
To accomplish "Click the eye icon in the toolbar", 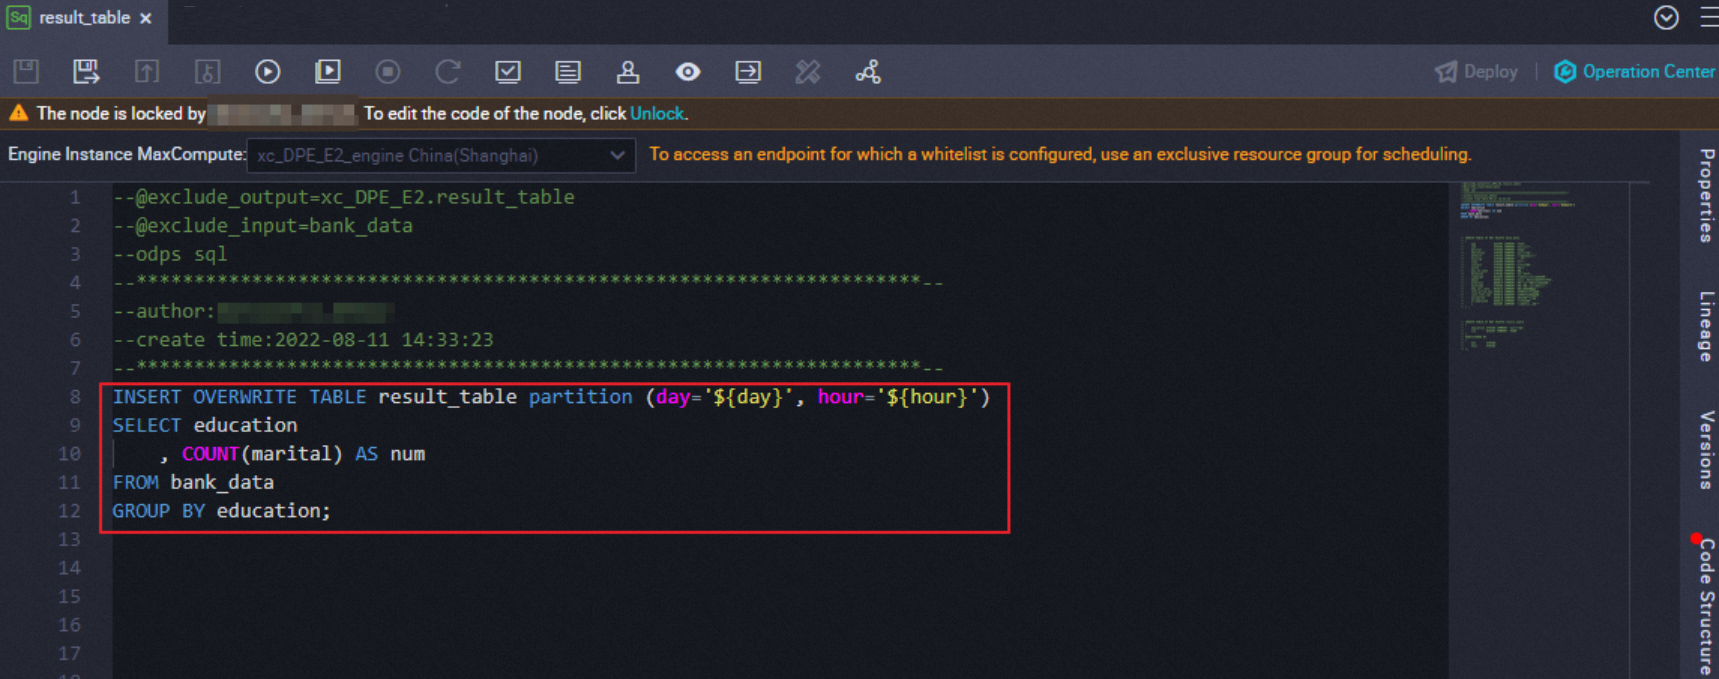I will (x=688, y=71).
